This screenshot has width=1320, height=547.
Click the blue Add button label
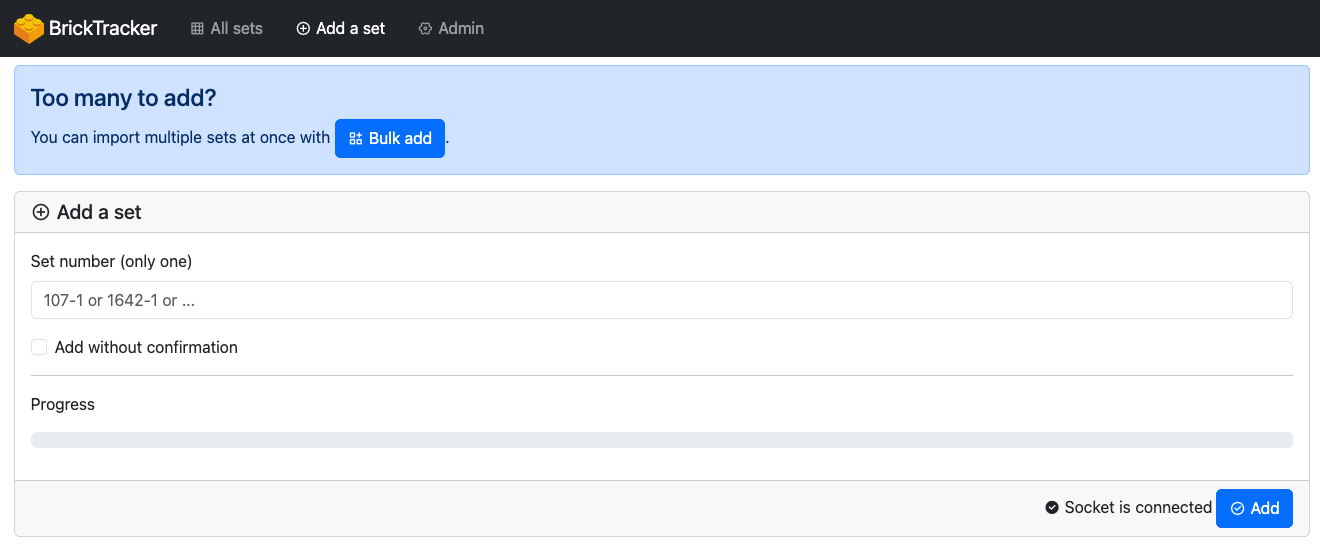pos(1265,508)
